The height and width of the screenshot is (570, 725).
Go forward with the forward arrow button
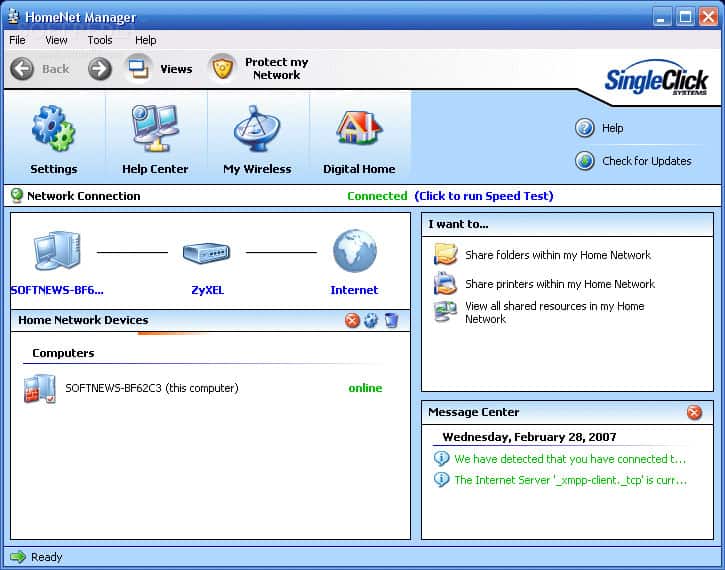(x=100, y=69)
